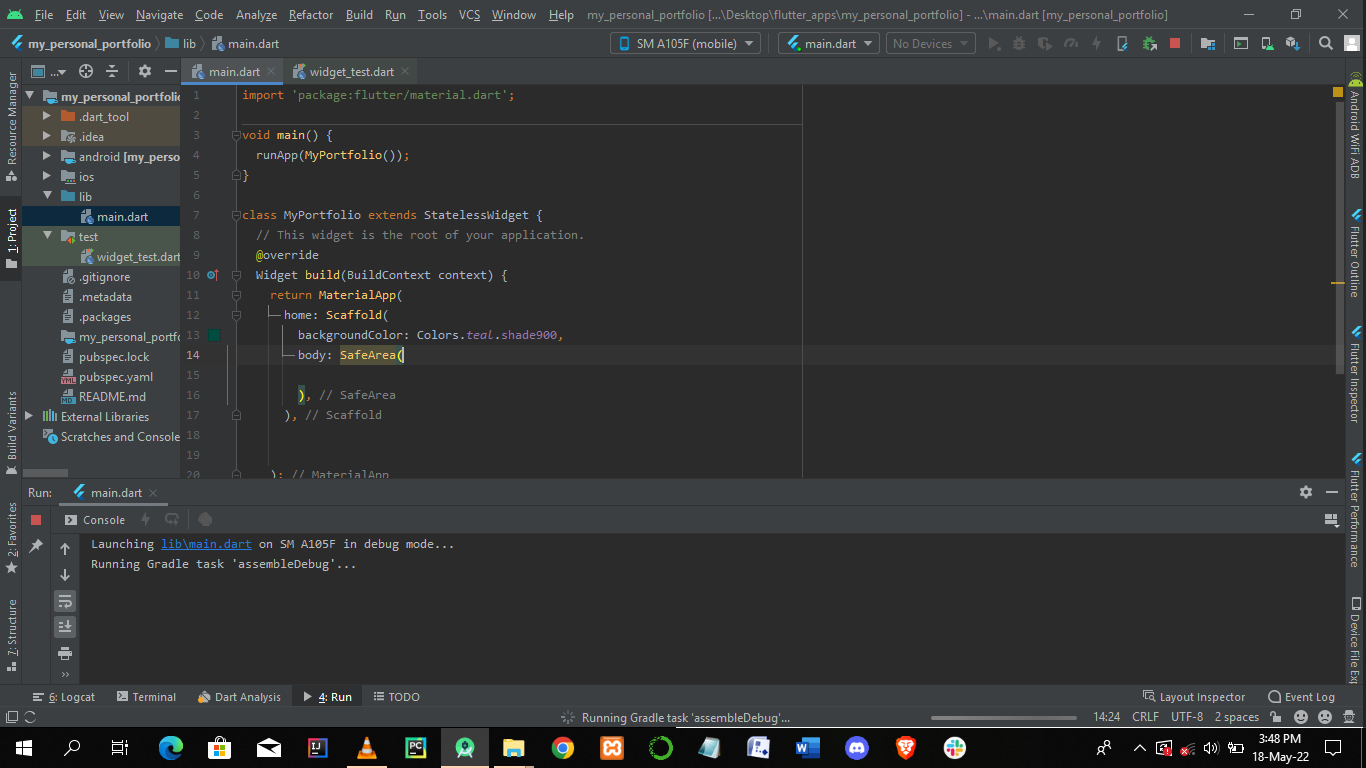Screen dimensions: 1366x768
Task: Expand the ios folder arrow
Action: point(47,177)
